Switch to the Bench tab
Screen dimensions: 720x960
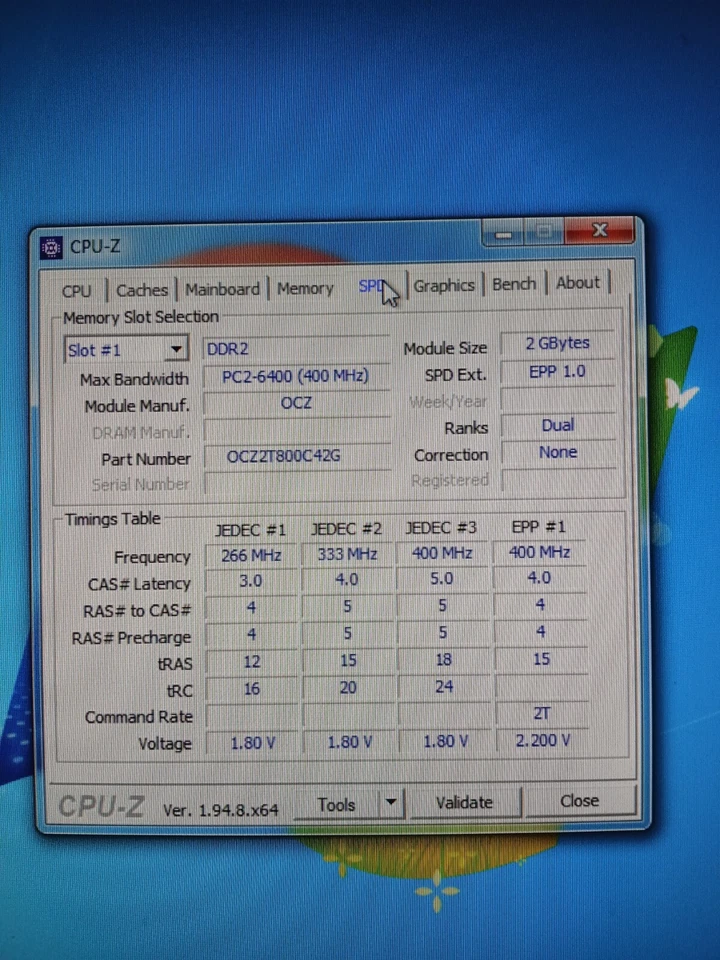[x=514, y=283]
